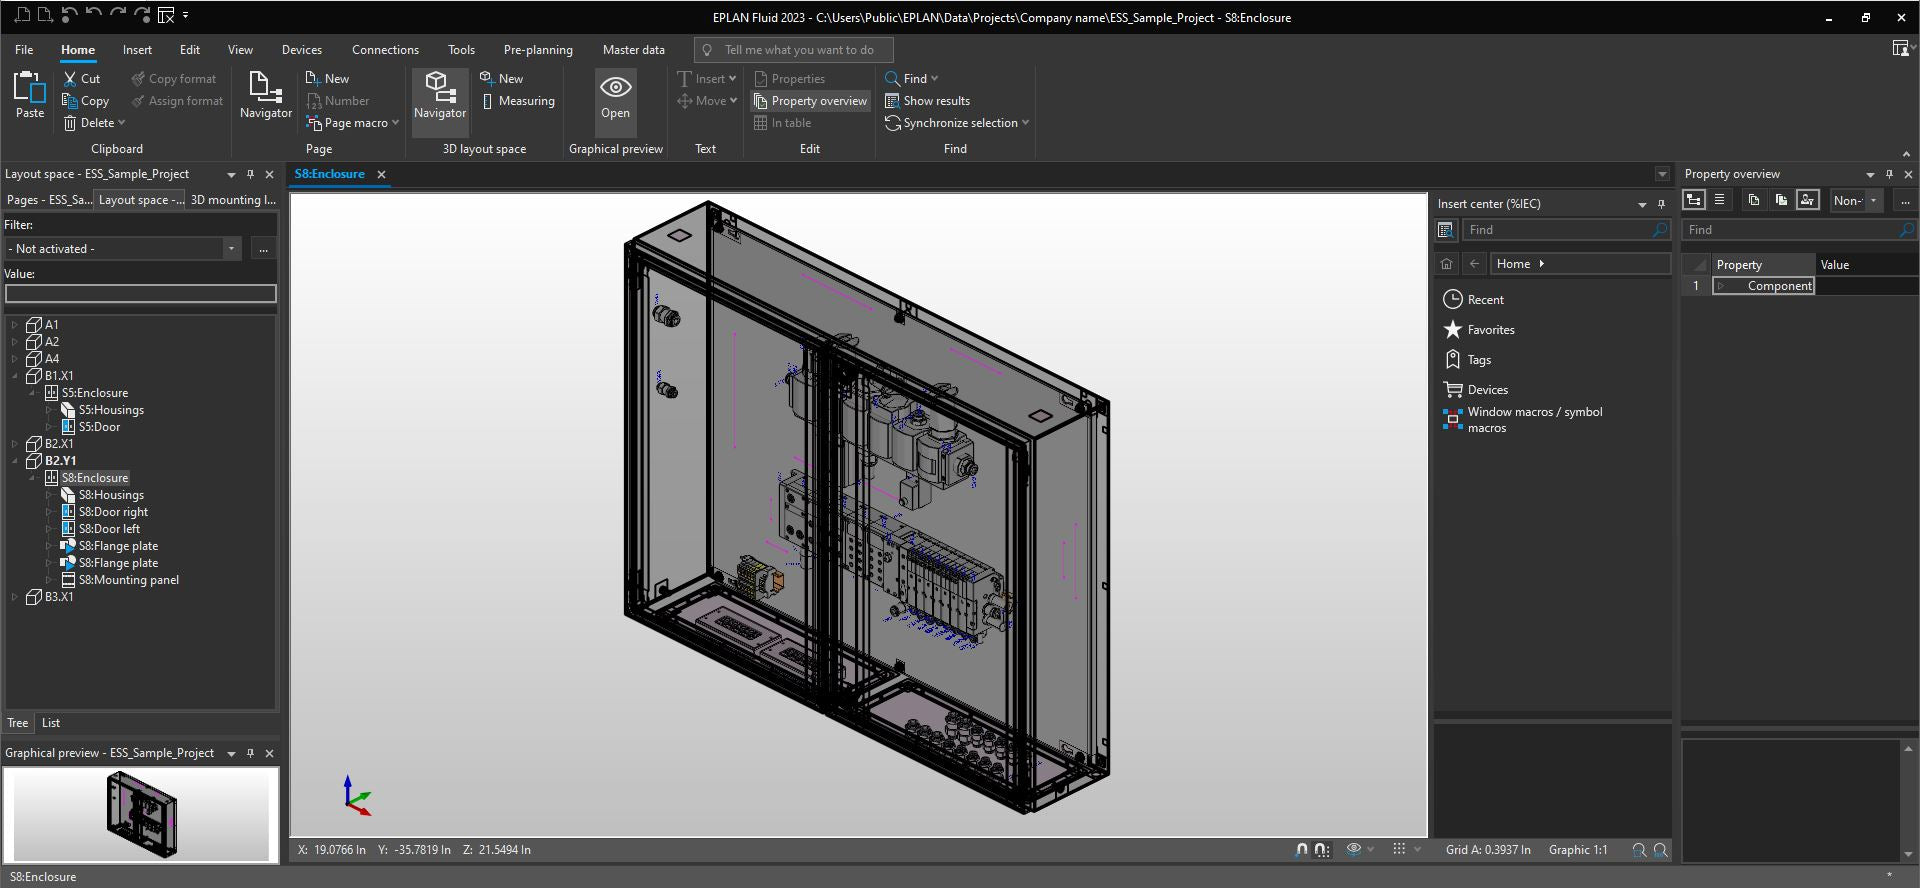This screenshot has height=888, width=1920.
Task: Click the Paste icon
Action: (30, 88)
